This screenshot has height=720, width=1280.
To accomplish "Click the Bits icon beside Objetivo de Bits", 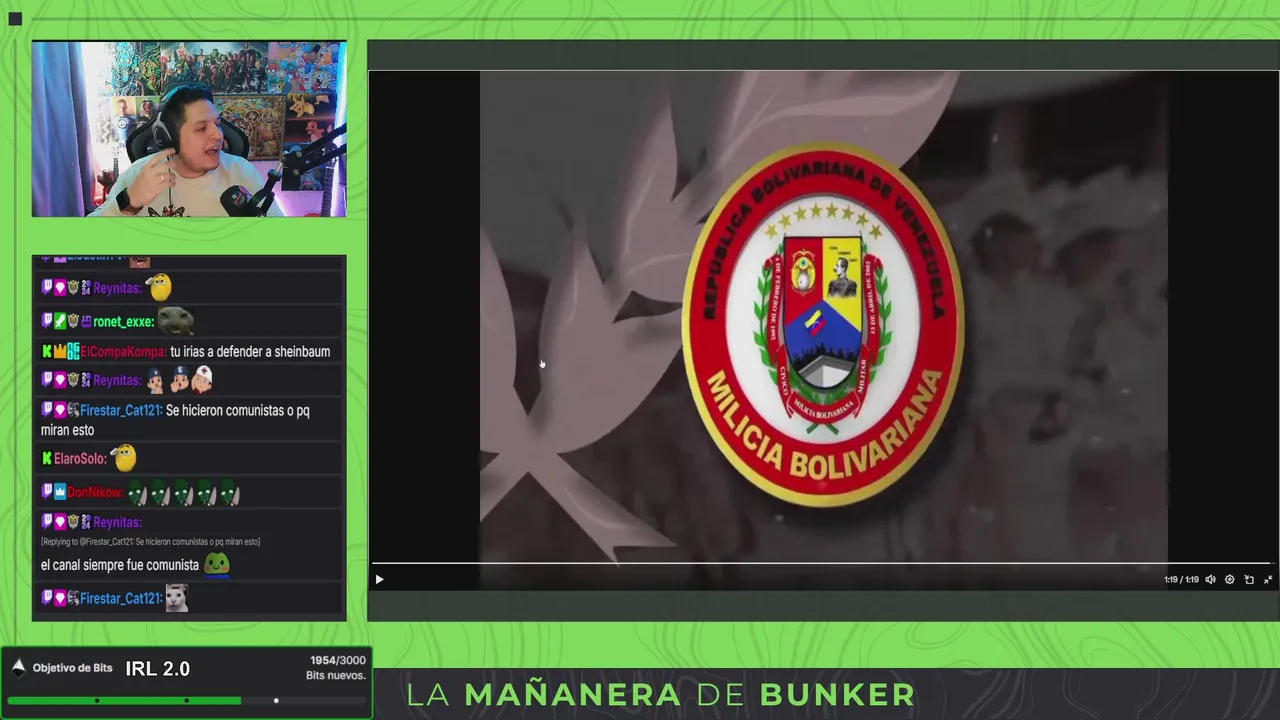I will tap(18, 667).
